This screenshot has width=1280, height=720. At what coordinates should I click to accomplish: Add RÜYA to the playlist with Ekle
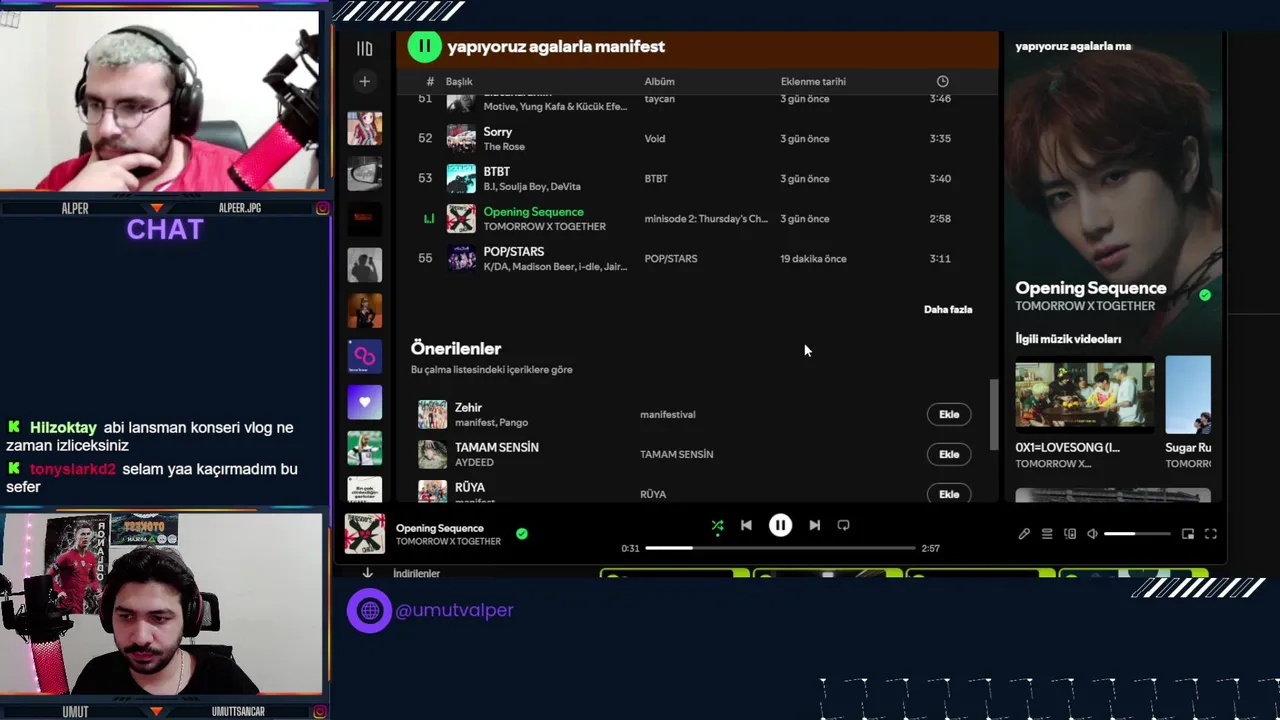[x=949, y=494]
